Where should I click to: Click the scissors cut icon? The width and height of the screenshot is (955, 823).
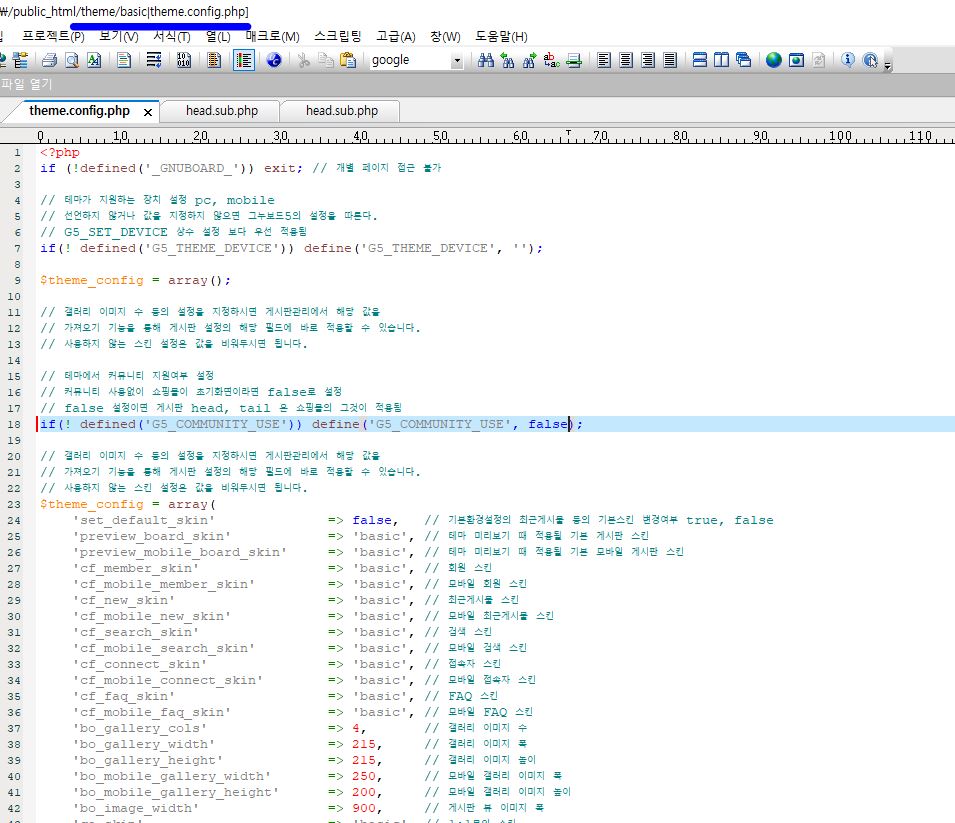click(x=303, y=60)
